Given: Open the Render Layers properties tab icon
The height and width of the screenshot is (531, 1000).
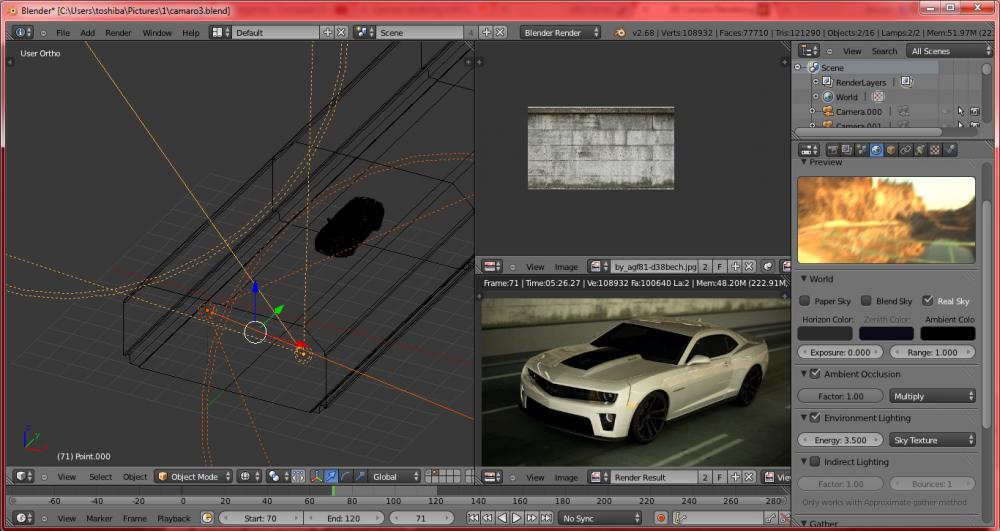Looking at the screenshot, I should click(847, 150).
